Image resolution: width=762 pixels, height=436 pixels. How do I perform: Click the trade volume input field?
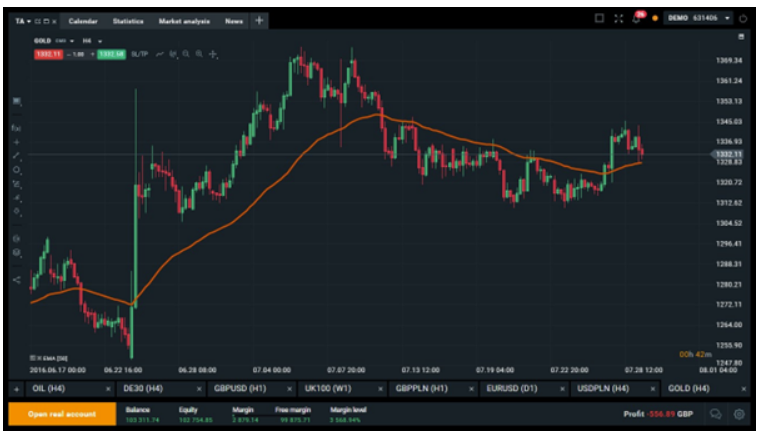pos(79,54)
